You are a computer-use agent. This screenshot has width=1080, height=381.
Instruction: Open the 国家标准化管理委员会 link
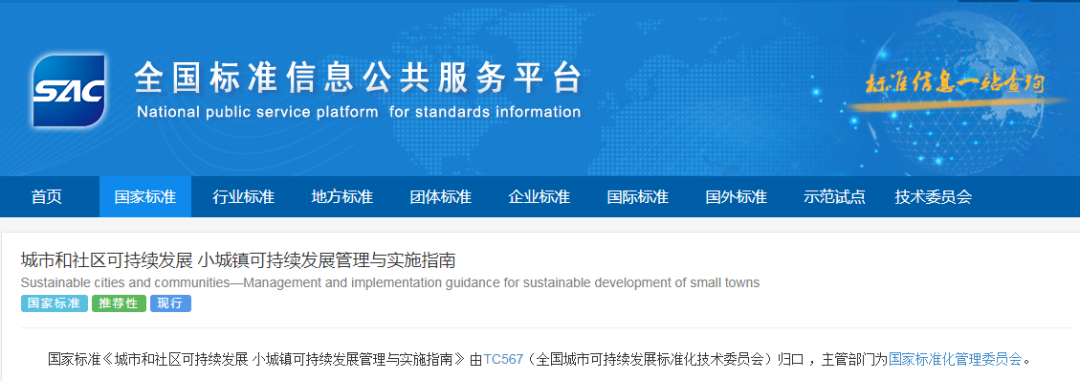click(x=955, y=359)
